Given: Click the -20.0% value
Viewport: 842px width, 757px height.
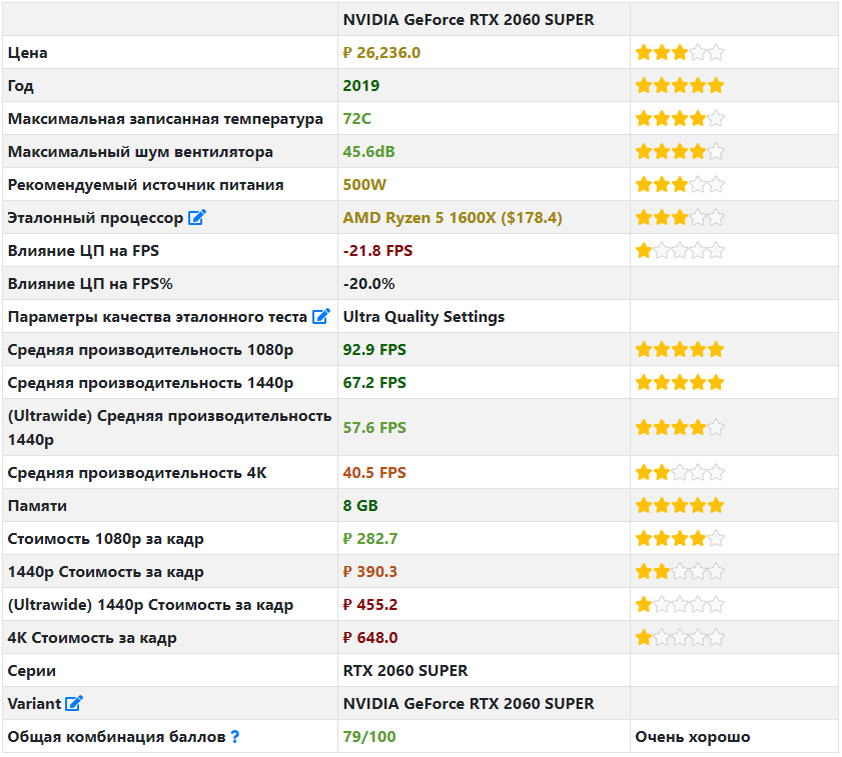Looking at the screenshot, I should (x=369, y=283).
